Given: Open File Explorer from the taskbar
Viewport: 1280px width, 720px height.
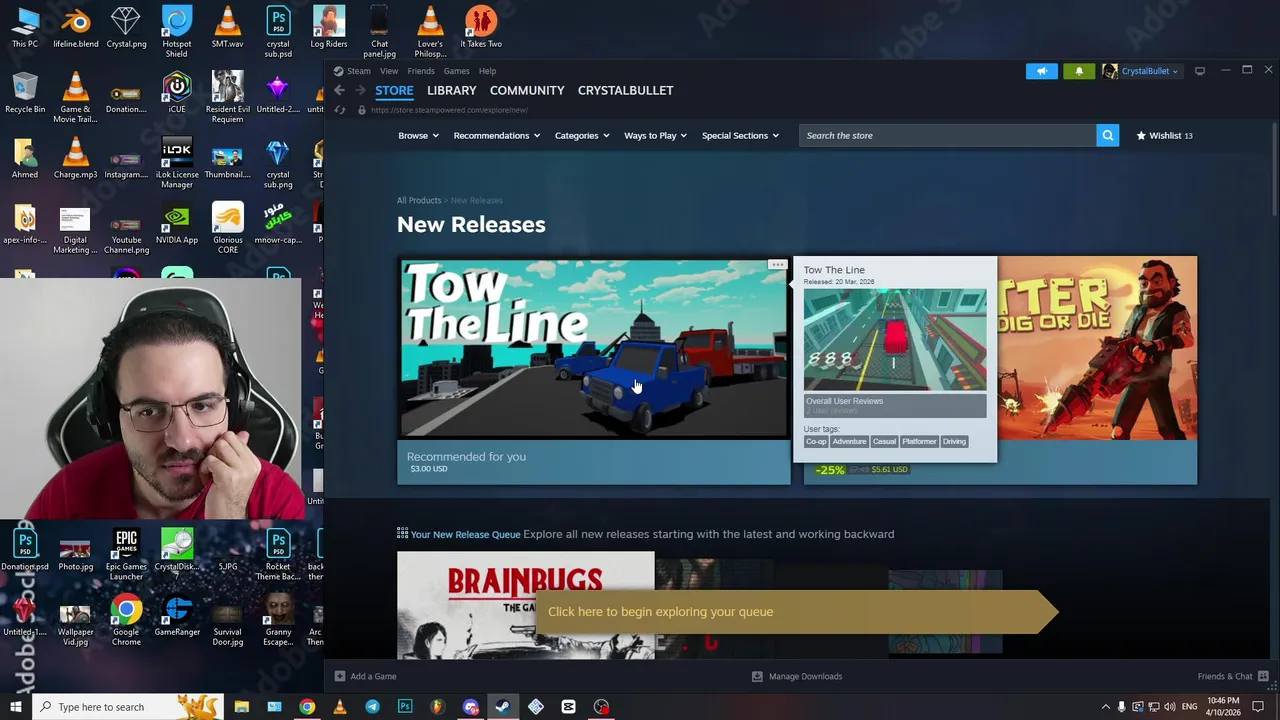Looking at the screenshot, I should point(241,707).
